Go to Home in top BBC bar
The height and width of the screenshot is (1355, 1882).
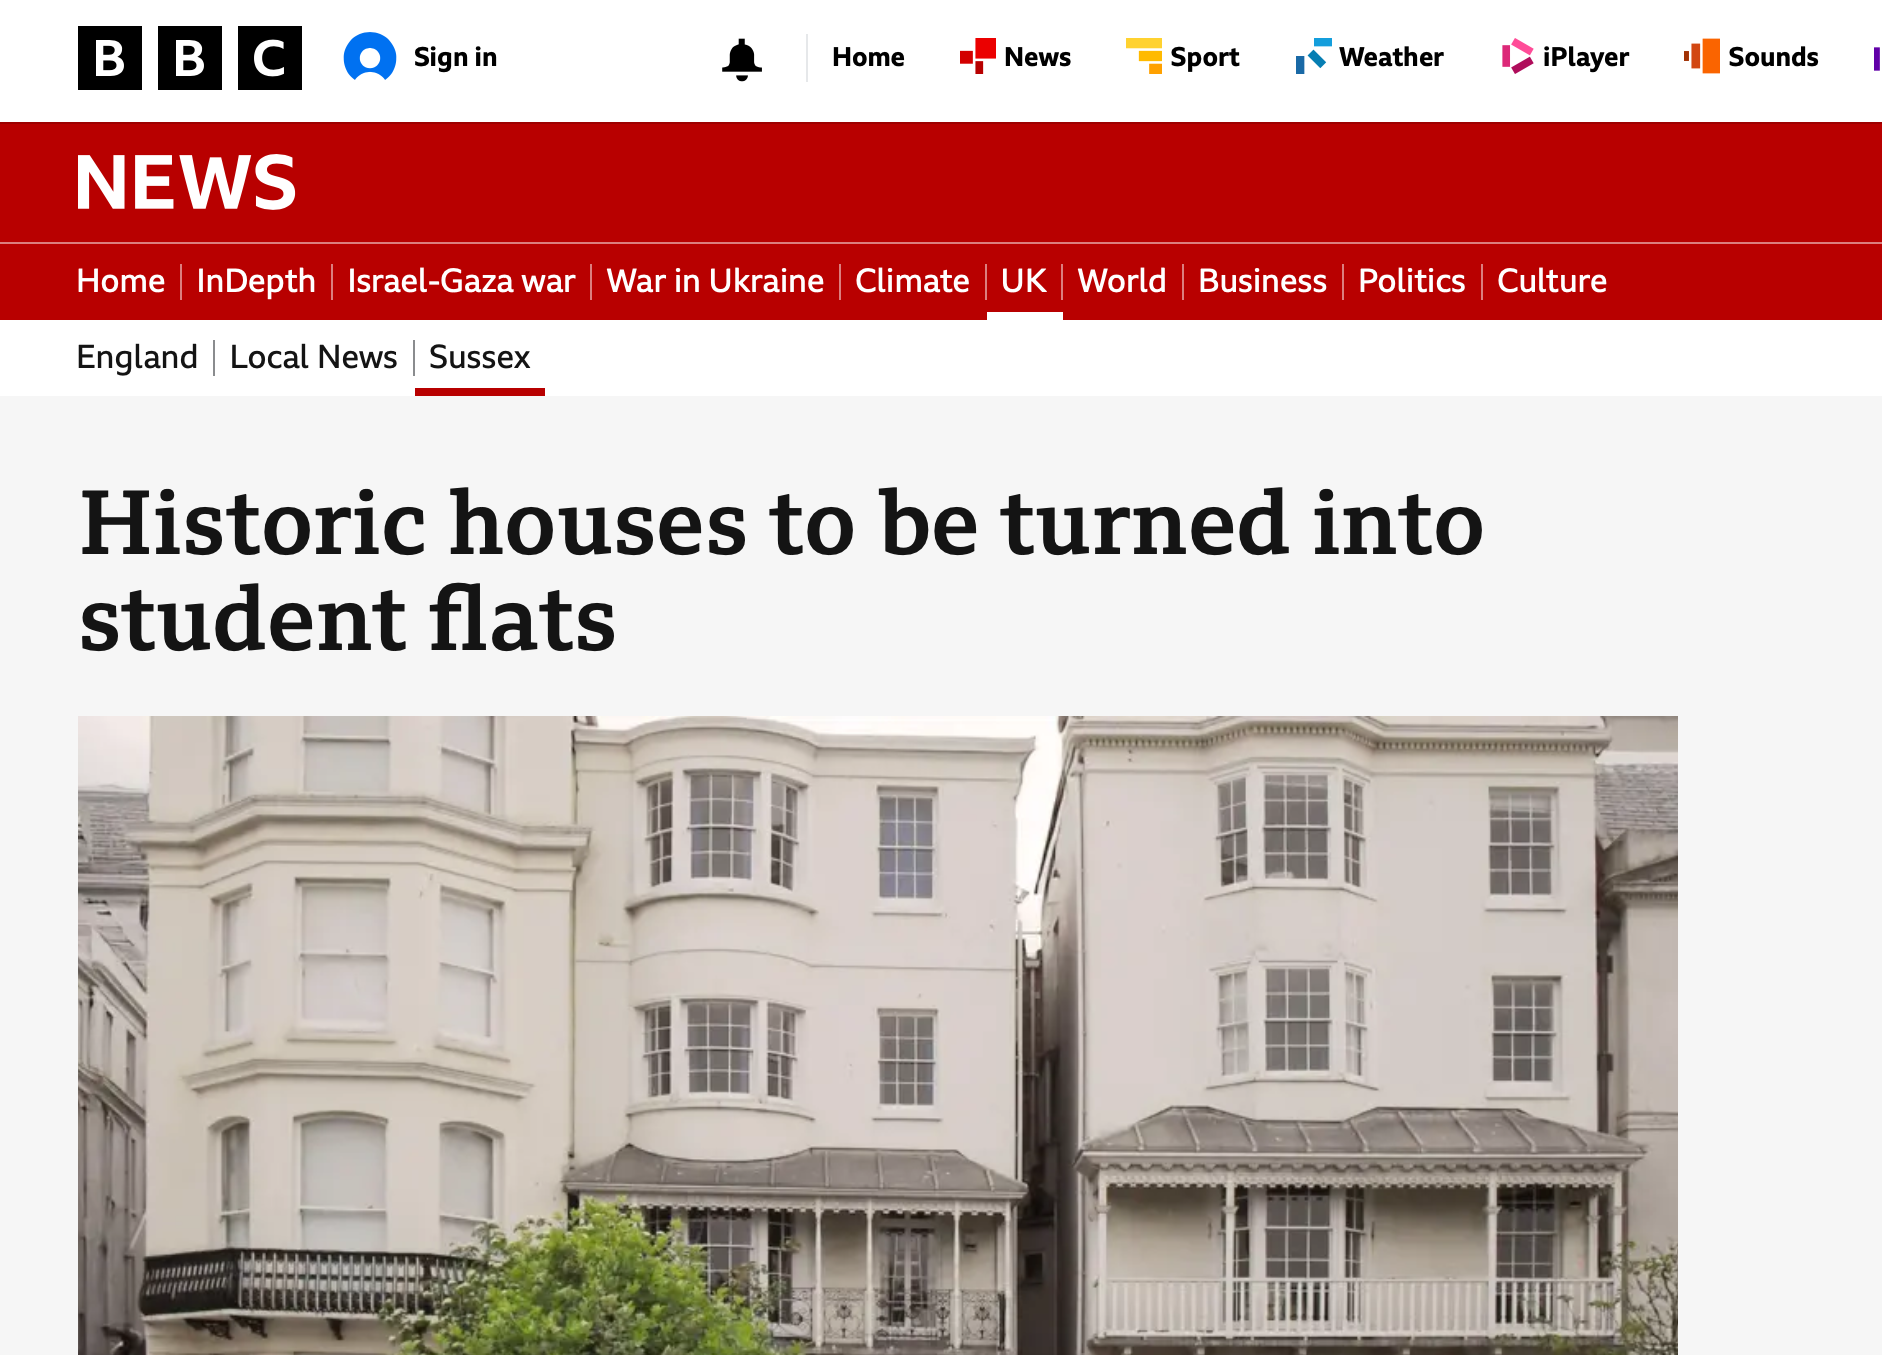[868, 58]
